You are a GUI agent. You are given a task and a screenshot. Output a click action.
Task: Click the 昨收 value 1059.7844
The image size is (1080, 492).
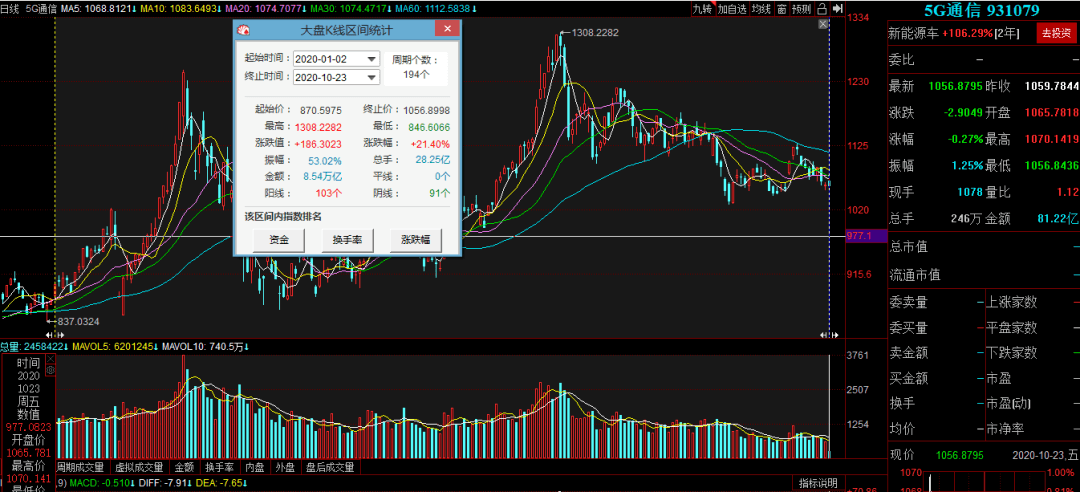click(x=1052, y=86)
